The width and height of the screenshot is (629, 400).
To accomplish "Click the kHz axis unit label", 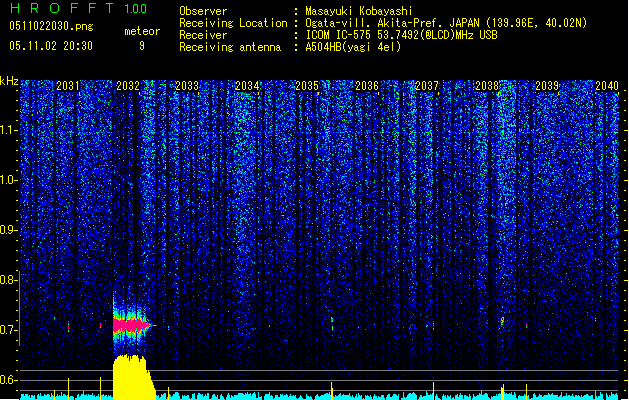I will pos(9,81).
